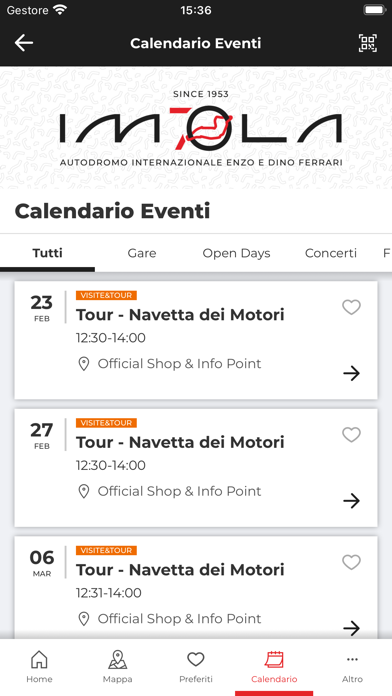Favorite the 23 FEB tour with heart
This screenshot has width=392, height=696.
[351, 307]
